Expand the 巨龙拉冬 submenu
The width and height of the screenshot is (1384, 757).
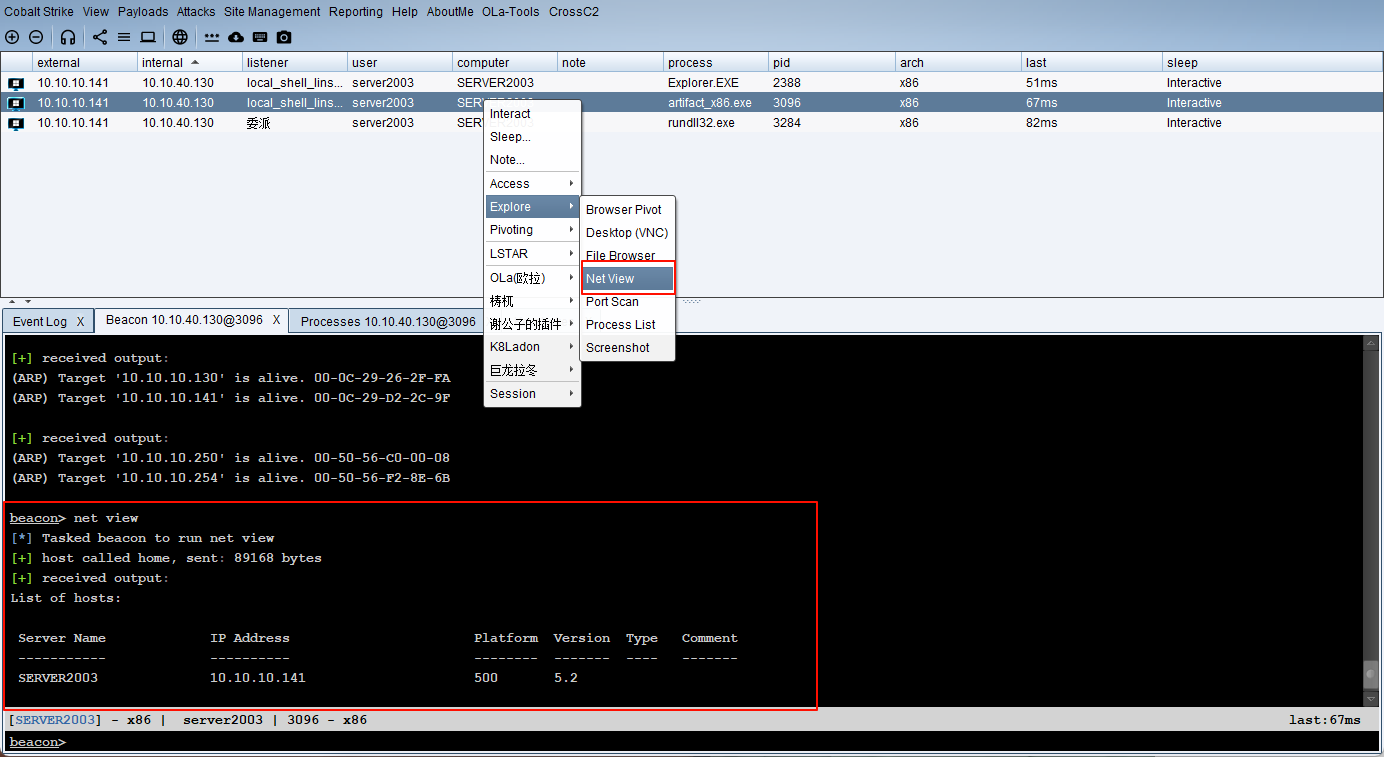click(x=532, y=370)
